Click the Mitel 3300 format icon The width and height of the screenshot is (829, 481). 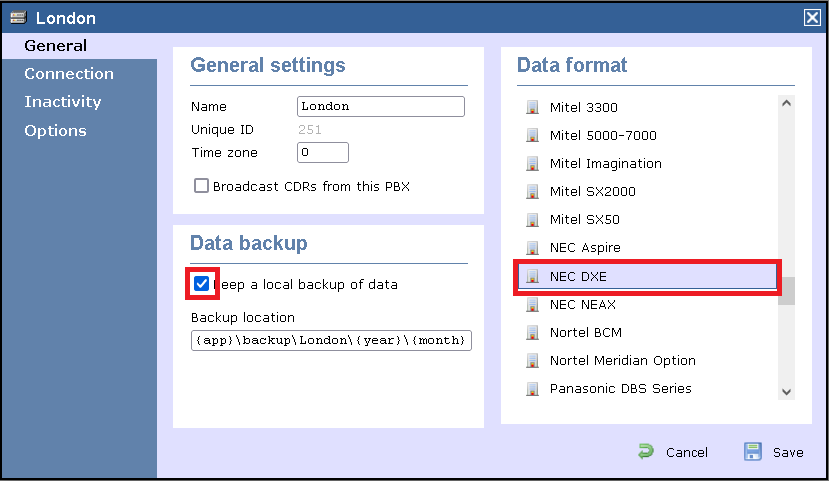[x=532, y=107]
